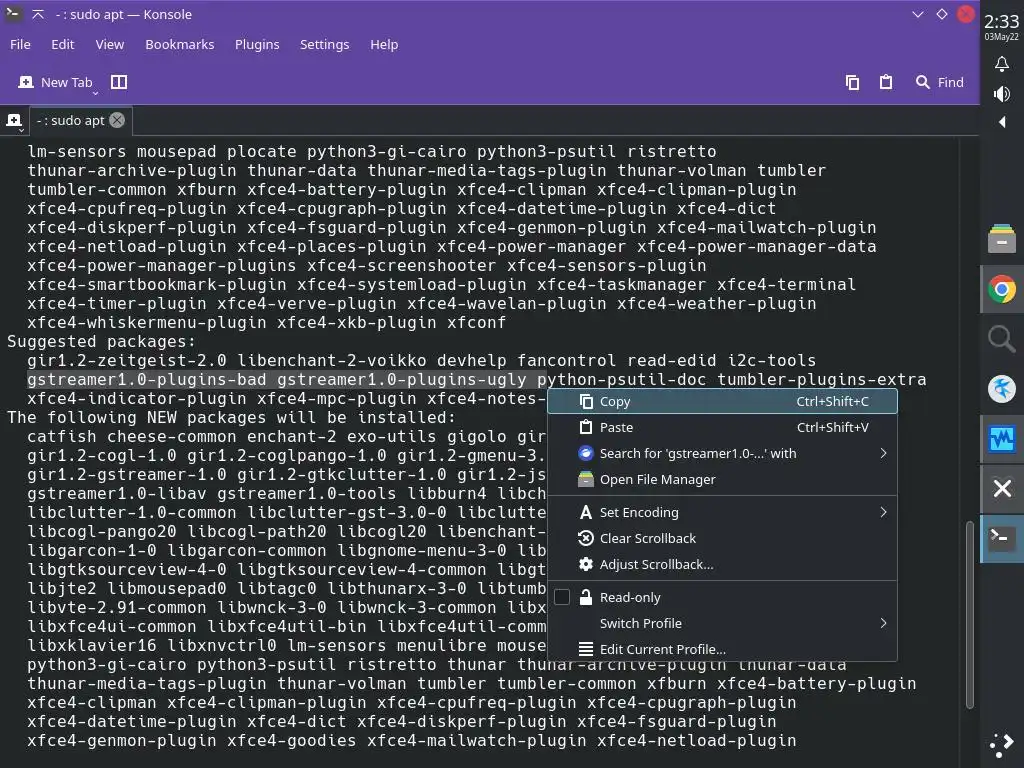The width and height of the screenshot is (1024, 768).
Task: Click the notifications bell icon in the panel
Action: pos(1002,64)
